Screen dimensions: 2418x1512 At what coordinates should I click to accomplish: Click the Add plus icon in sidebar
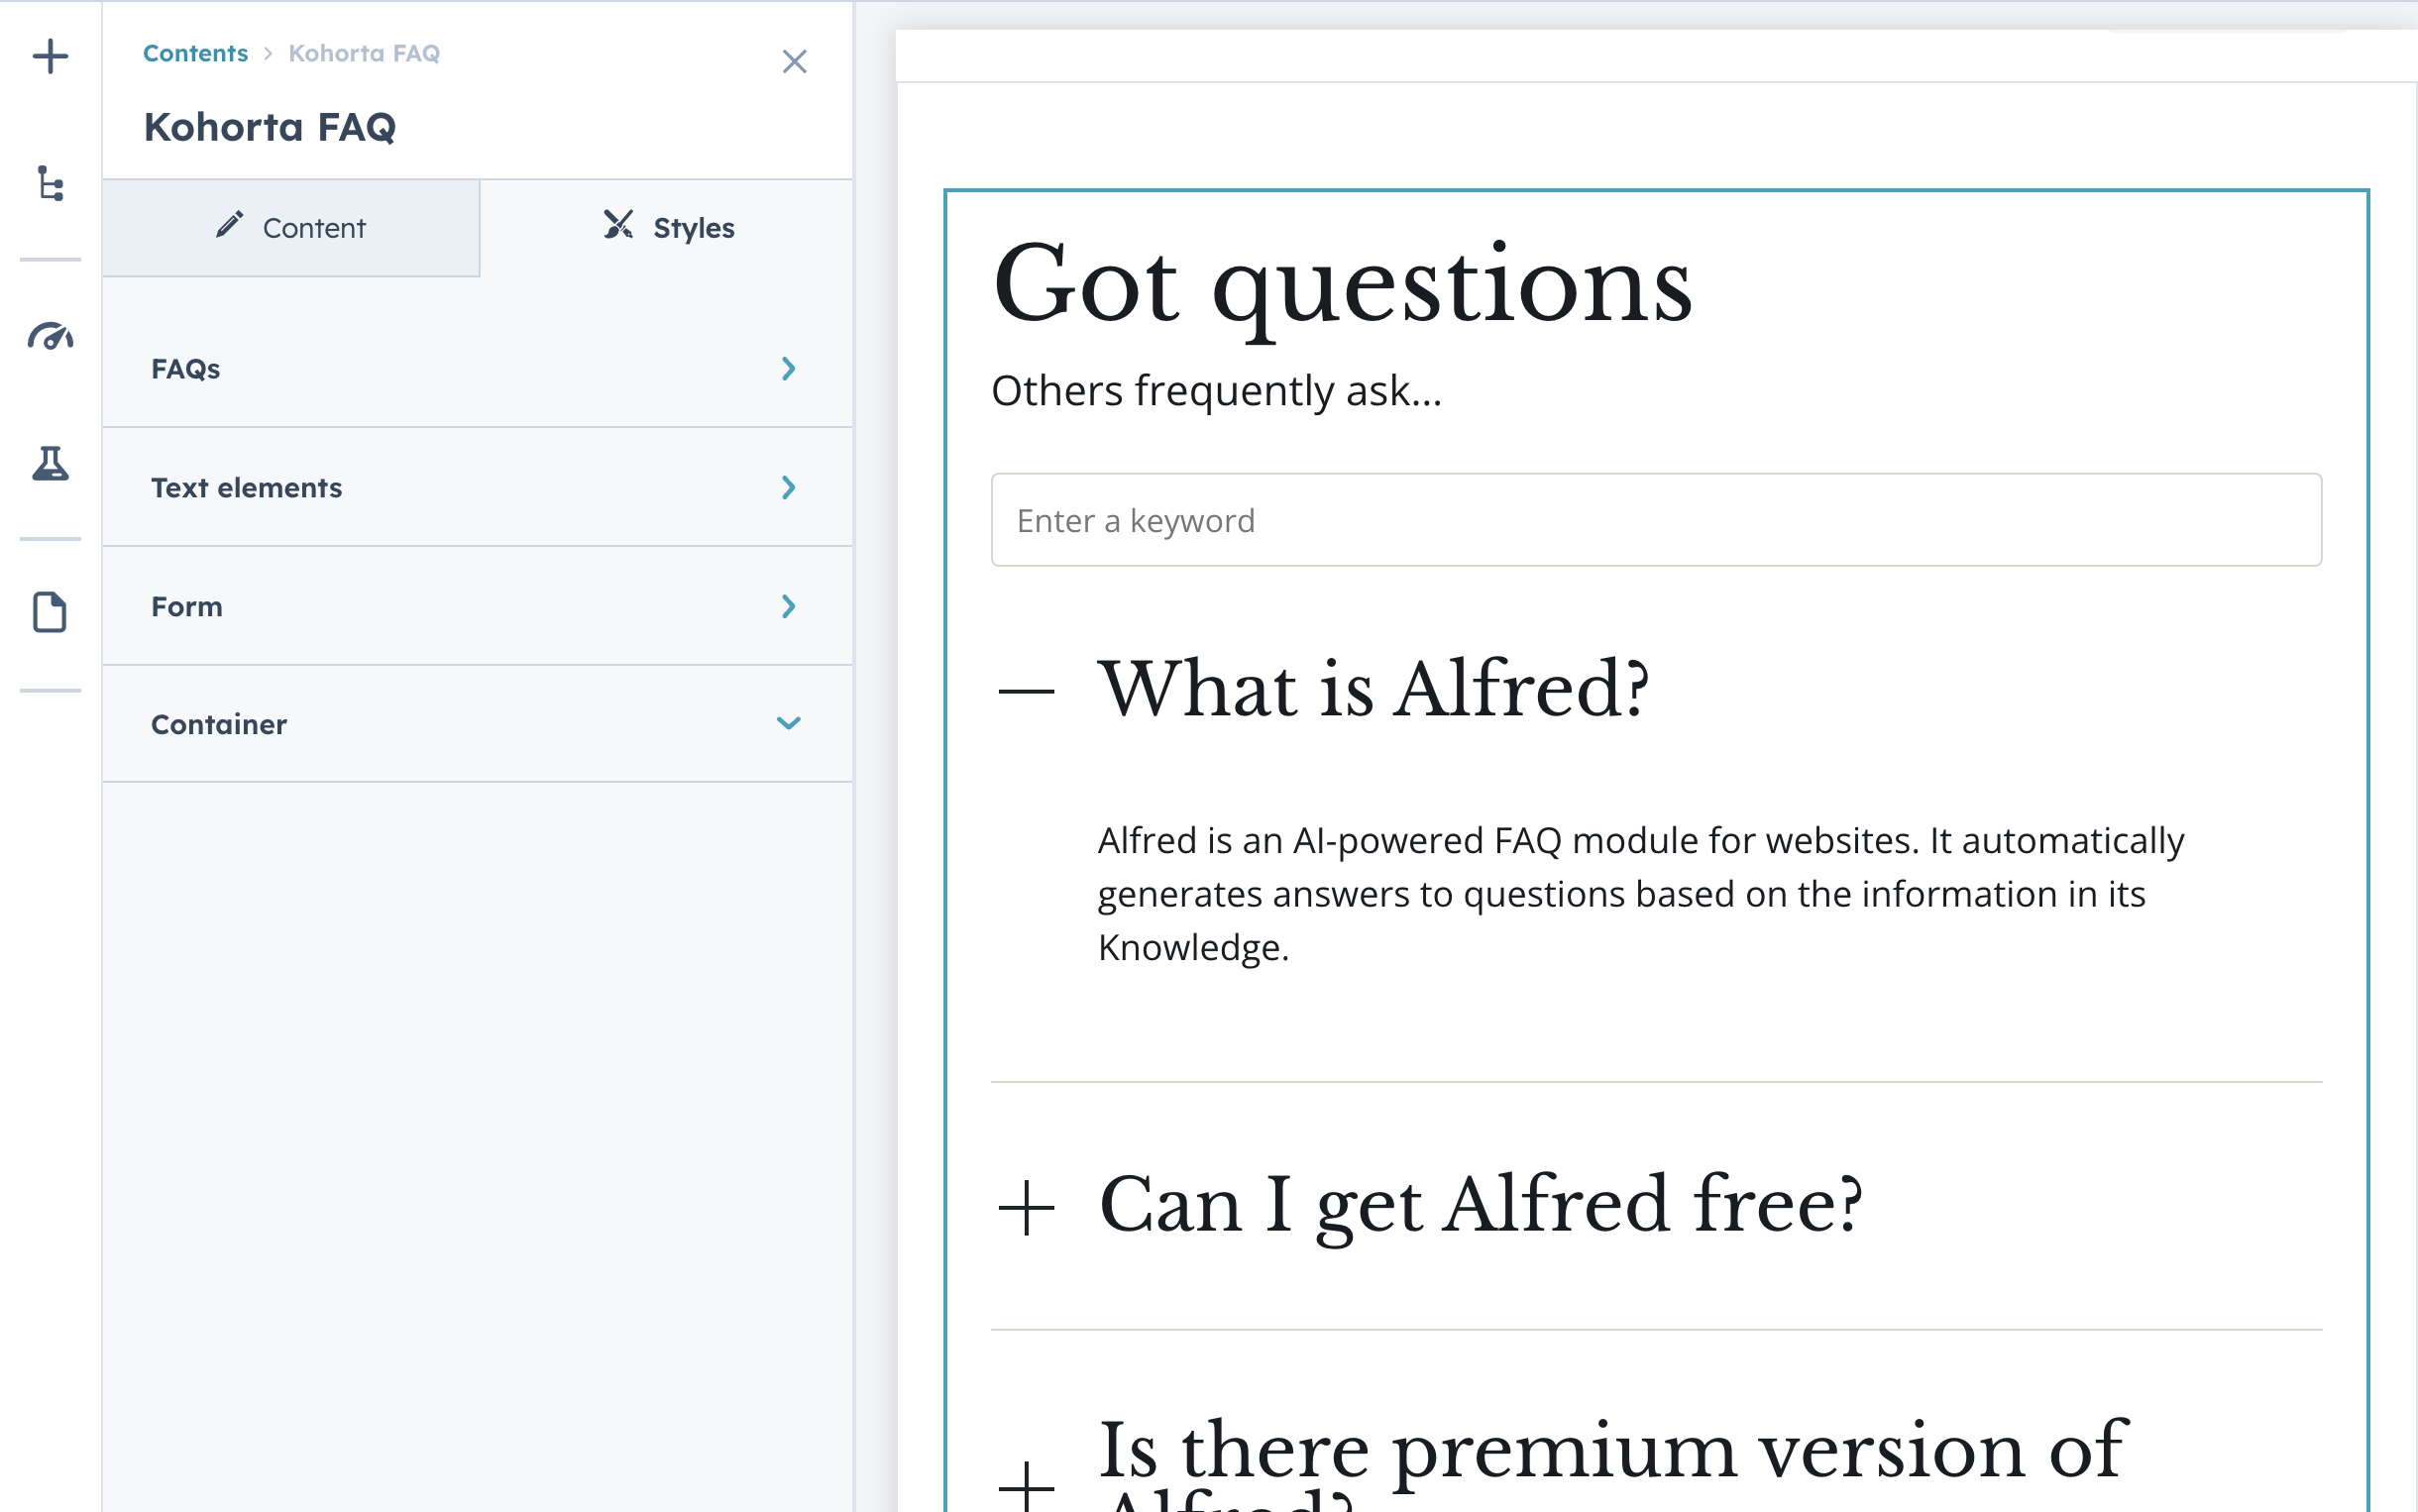(50, 56)
